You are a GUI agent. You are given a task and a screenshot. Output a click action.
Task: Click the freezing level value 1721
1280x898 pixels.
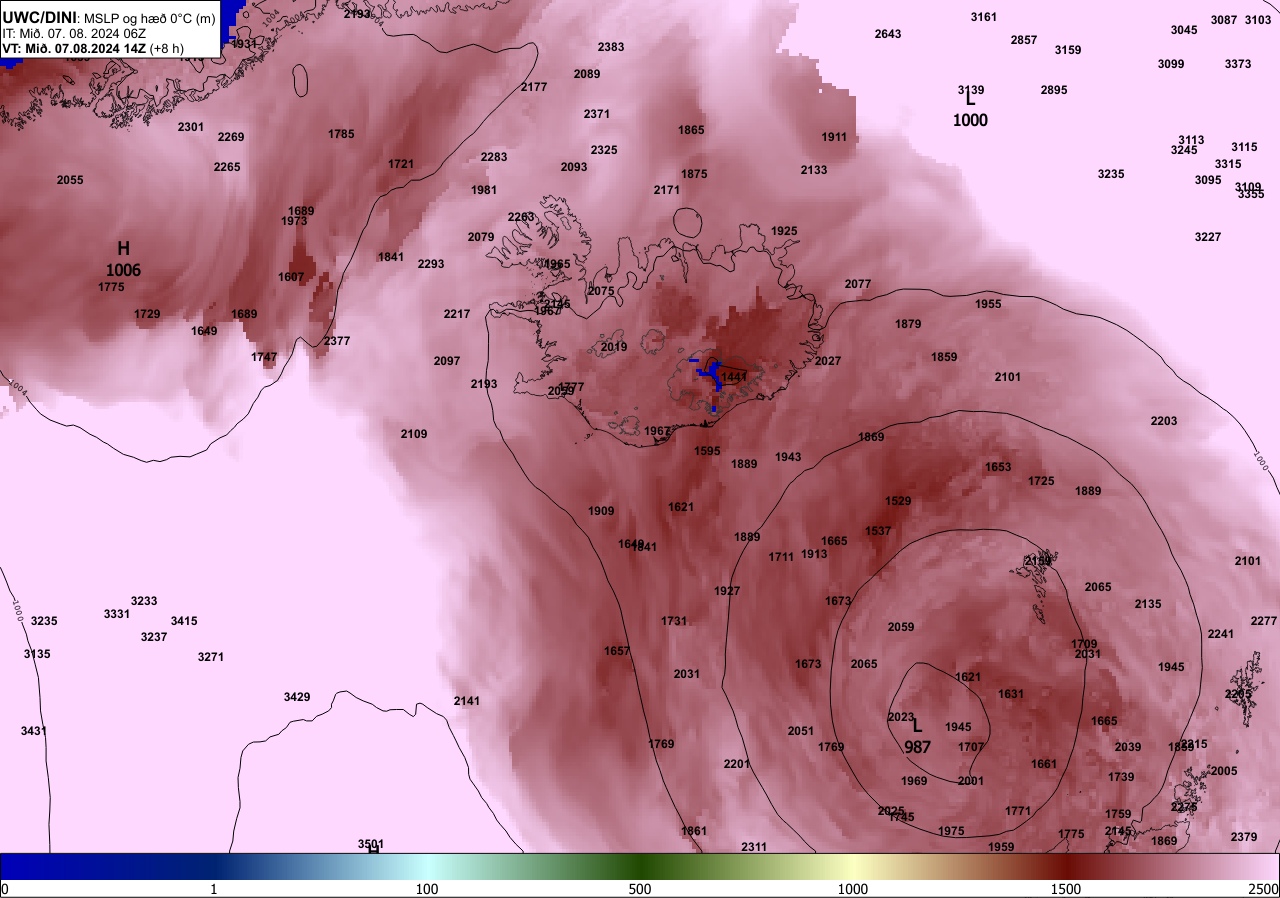coord(401,164)
